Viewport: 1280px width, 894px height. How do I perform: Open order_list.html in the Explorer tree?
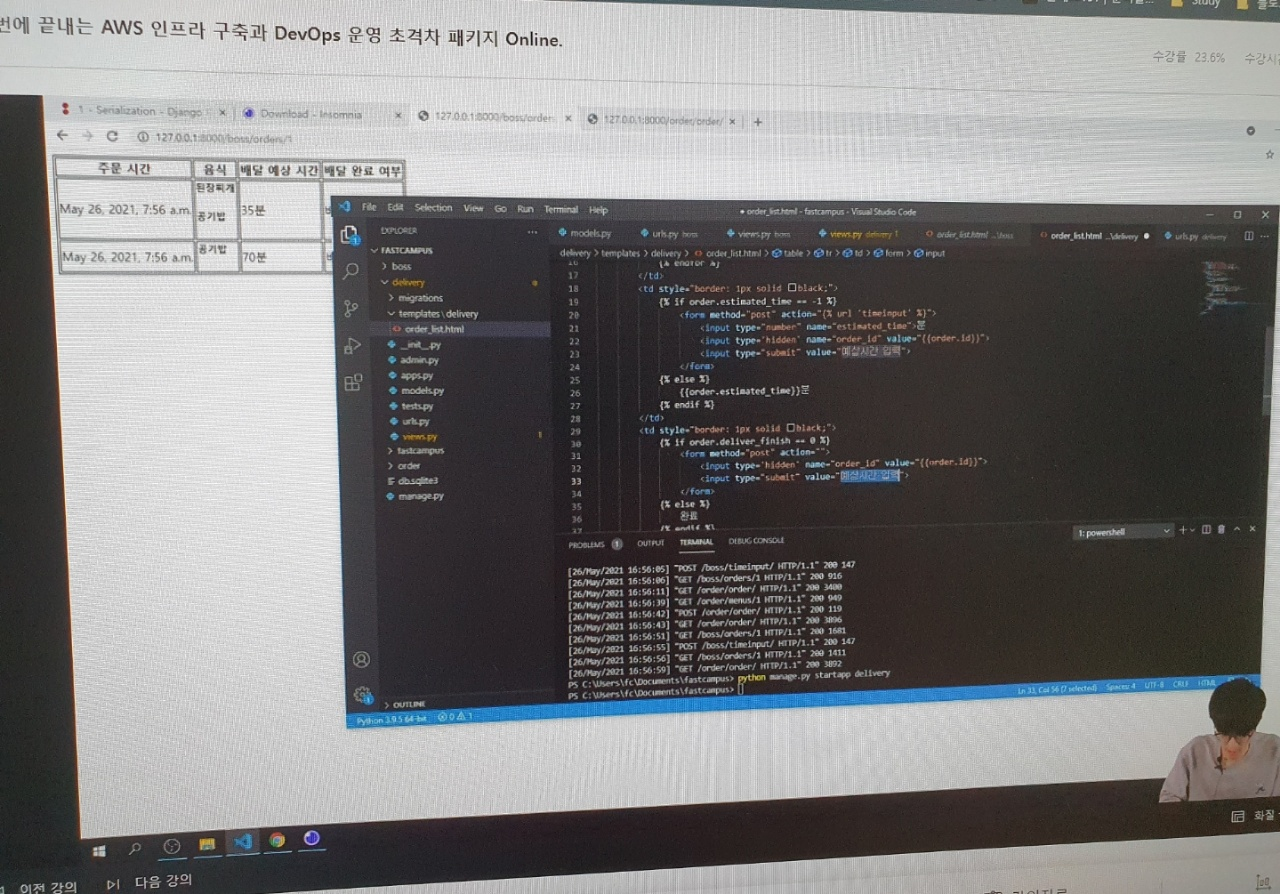point(433,329)
